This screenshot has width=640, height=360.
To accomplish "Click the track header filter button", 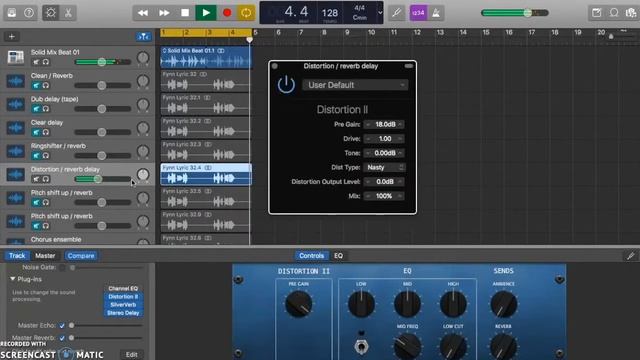I will point(143,37).
